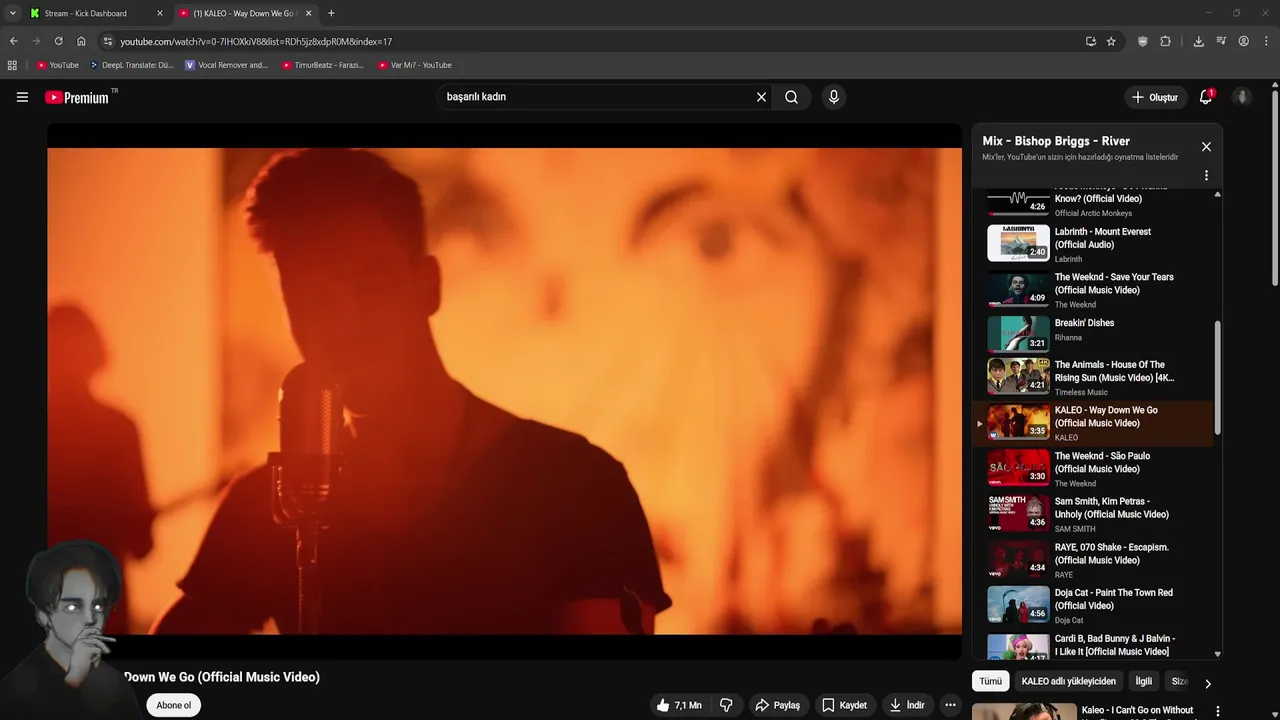The height and width of the screenshot is (720, 1280).
Task: Play Doja Cat - Paint The Town Red
Action: click(x=1092, y=605)
